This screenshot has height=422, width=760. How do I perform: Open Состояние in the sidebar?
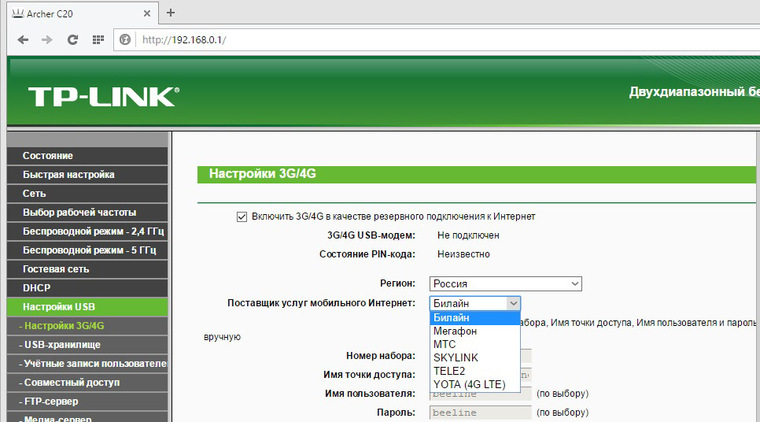click(87, 156)
